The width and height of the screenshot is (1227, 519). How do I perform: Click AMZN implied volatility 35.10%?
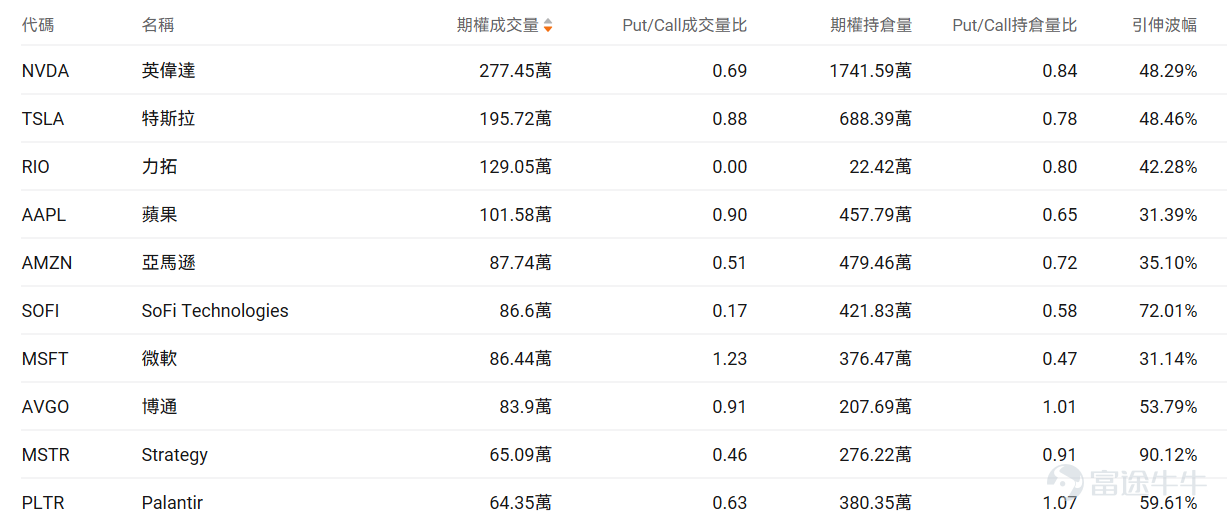1168,263
